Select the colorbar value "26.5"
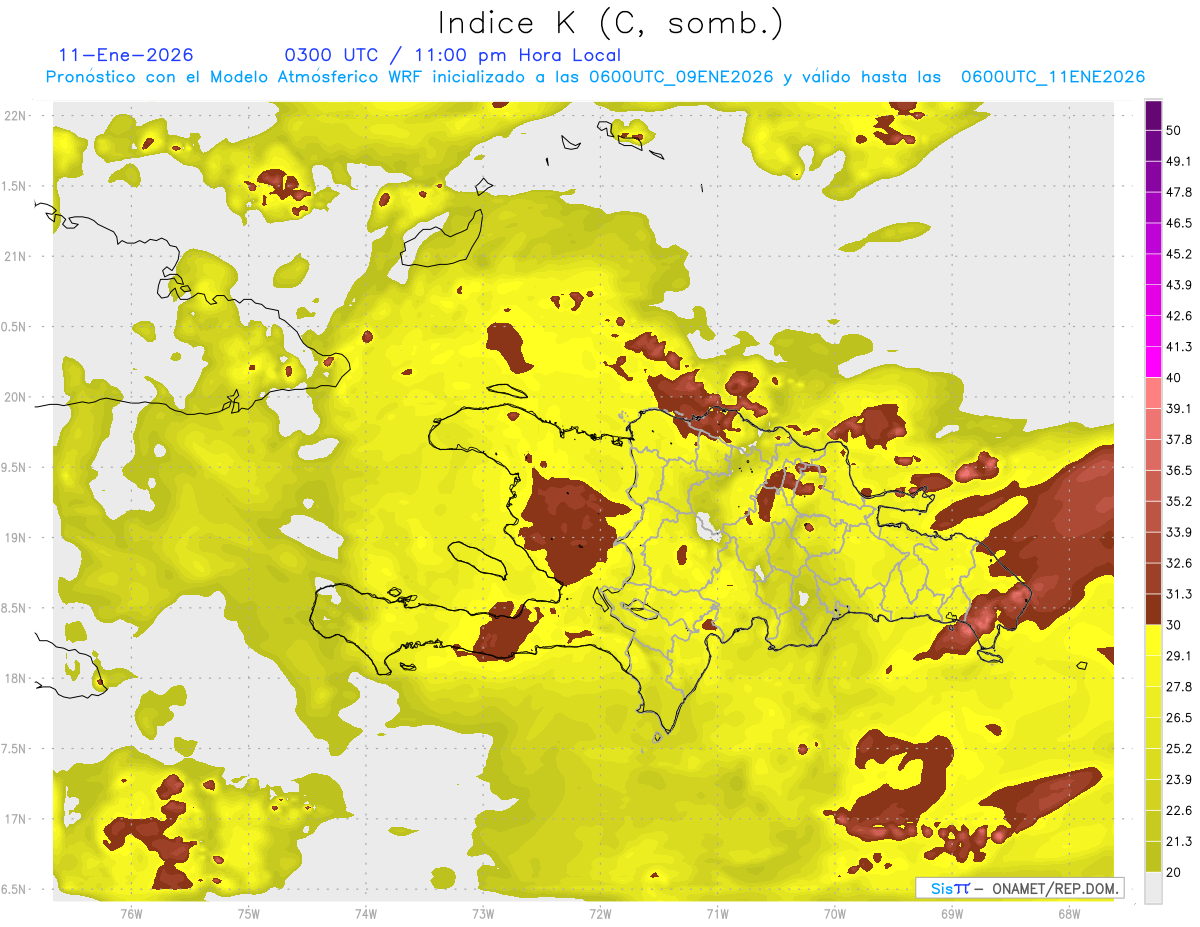 click(x=1178, y=718)
